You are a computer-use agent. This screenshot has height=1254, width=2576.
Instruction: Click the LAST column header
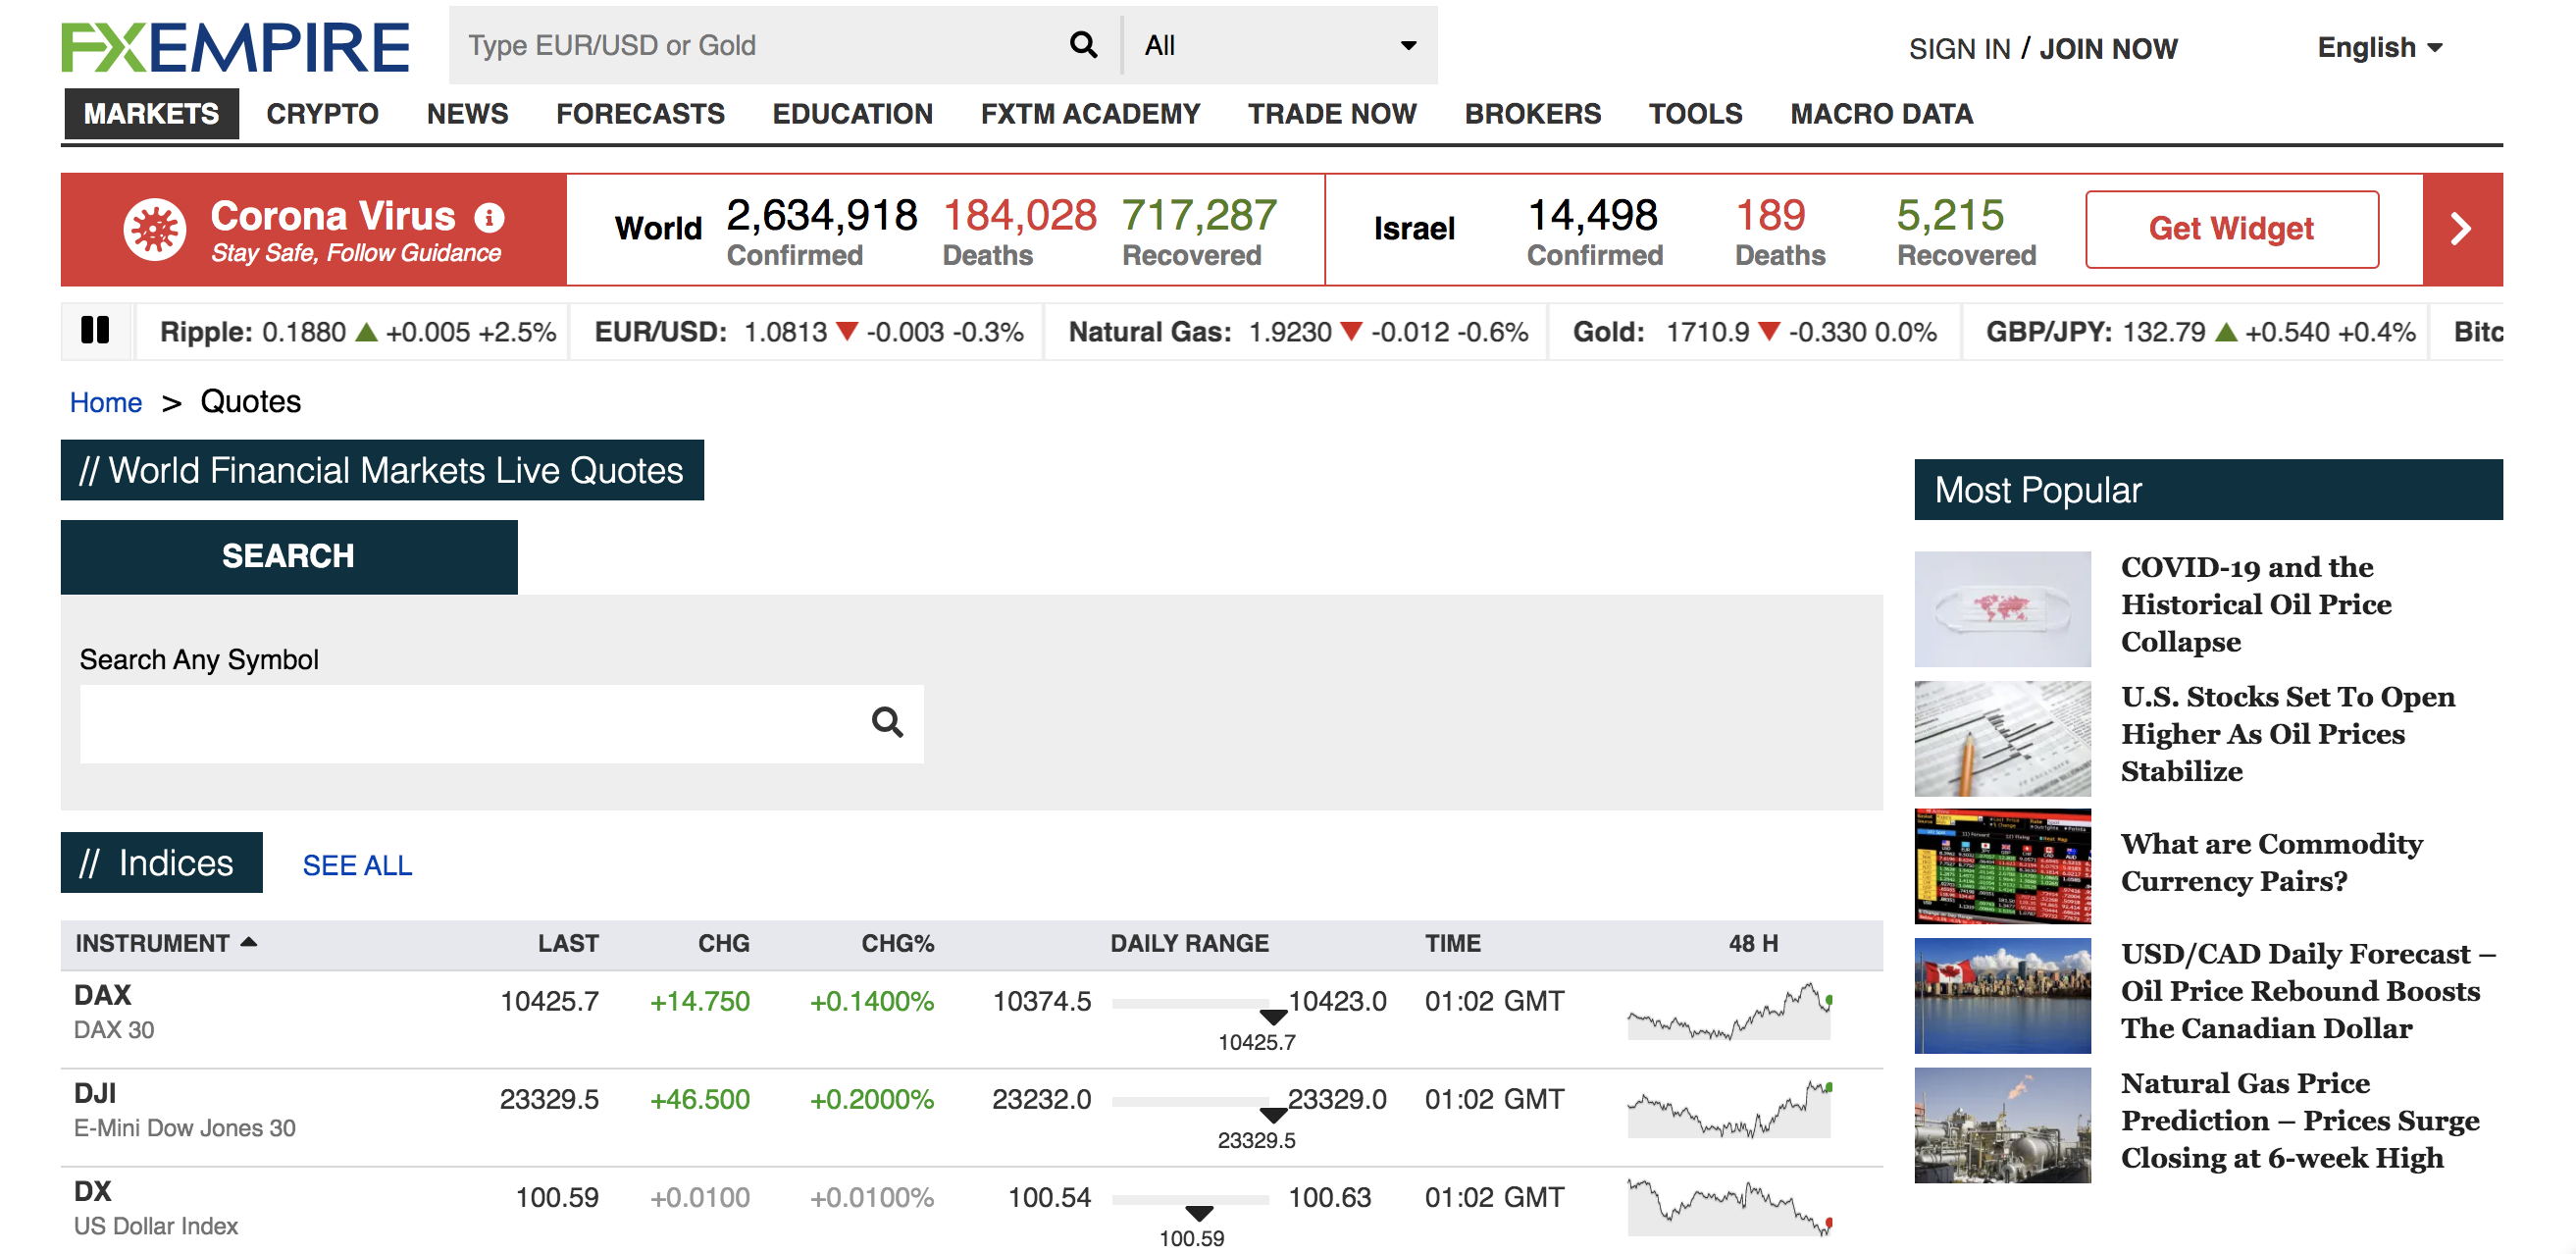coord(568,943)
